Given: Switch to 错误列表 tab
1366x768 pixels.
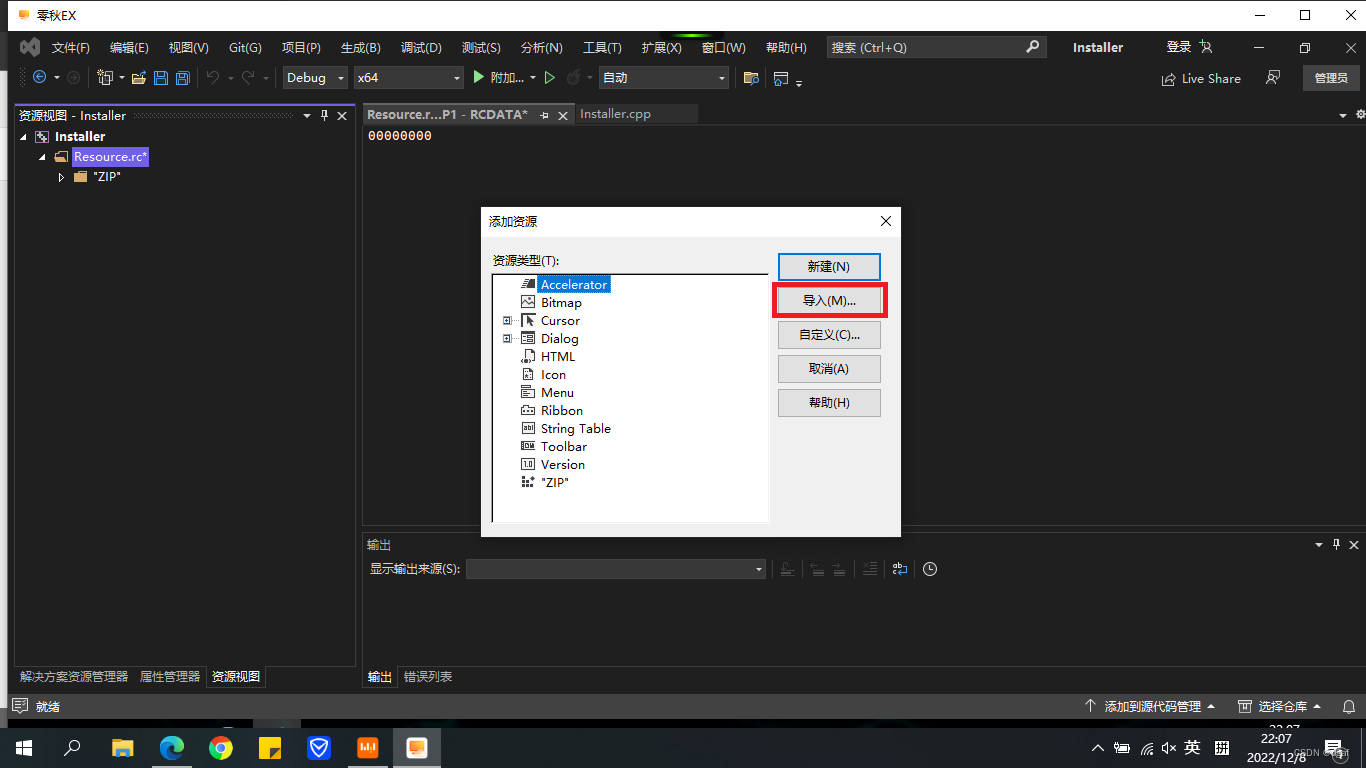Looking at the screenshot, I should [x=428, y=677].
